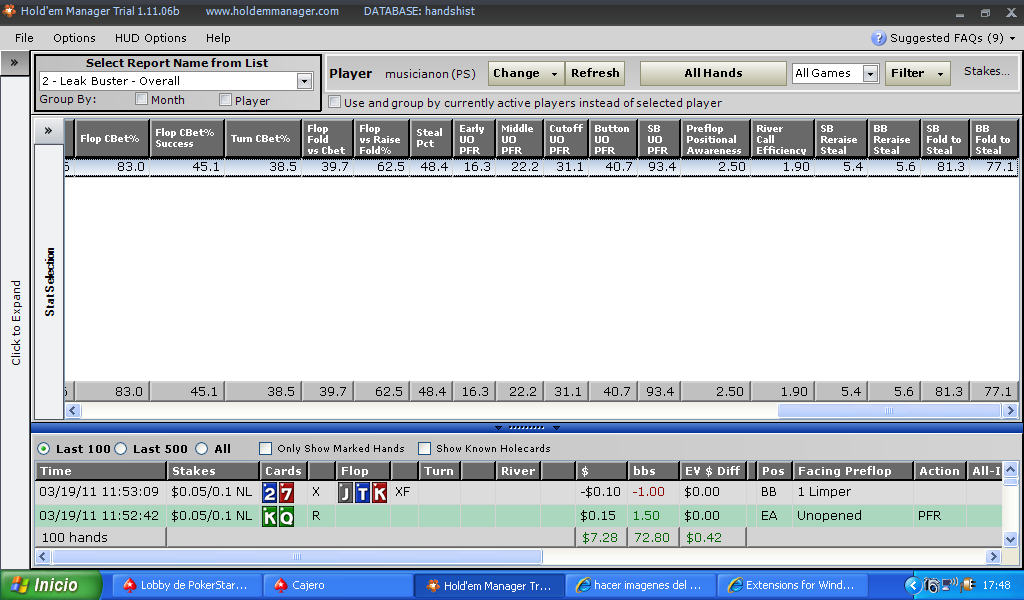Image resolution: width=1024 pixels, height=600 pixels.
Task: Expand the left sidebar double-arrow icon
Action: pos(15,62)
